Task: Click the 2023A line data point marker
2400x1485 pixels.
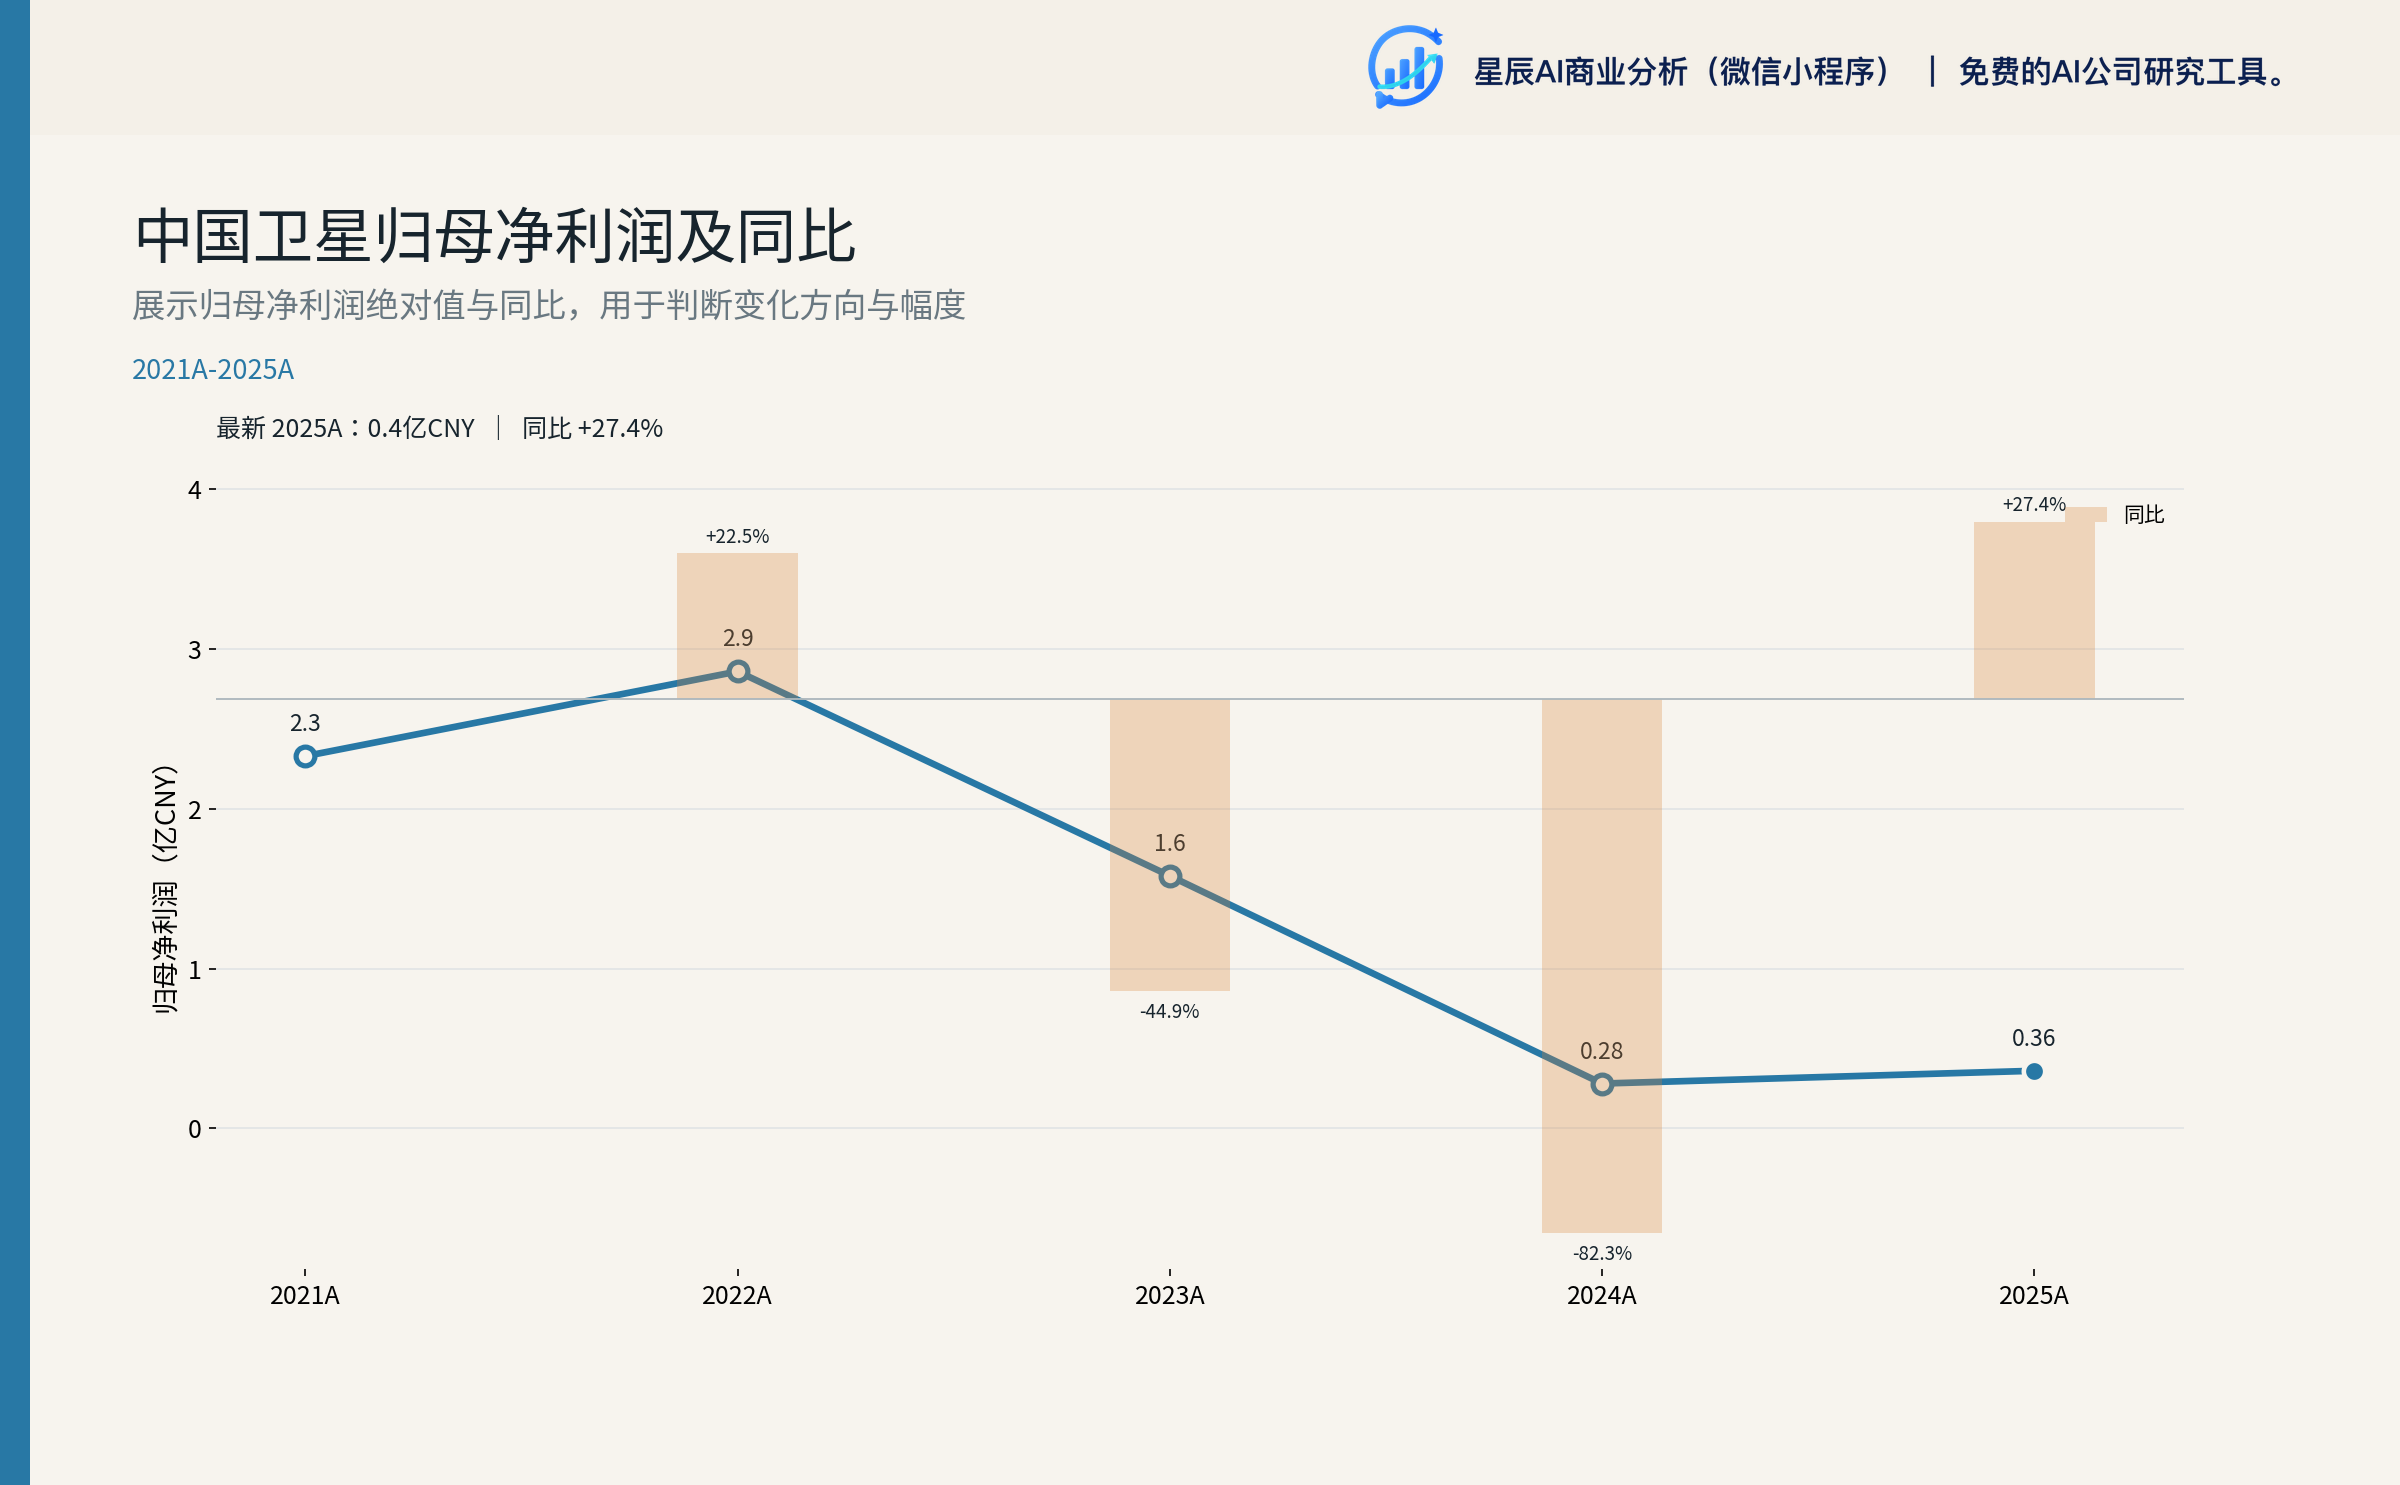Action: click(1170, 876)
